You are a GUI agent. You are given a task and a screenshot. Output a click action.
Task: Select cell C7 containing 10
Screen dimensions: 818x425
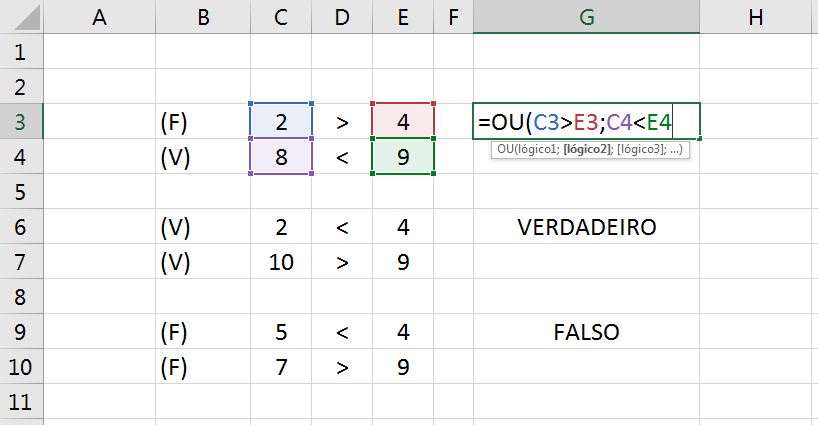click(x=281, y=262)
